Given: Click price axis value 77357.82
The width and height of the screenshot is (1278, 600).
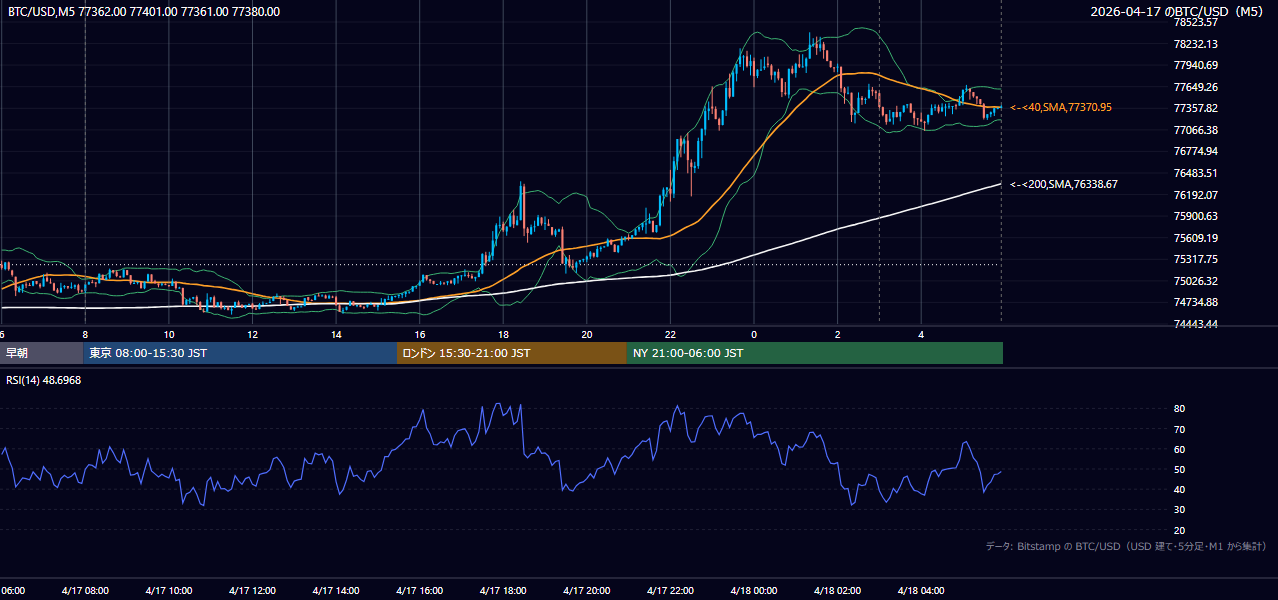Looking at the screenshot, I should [1195, 108].
